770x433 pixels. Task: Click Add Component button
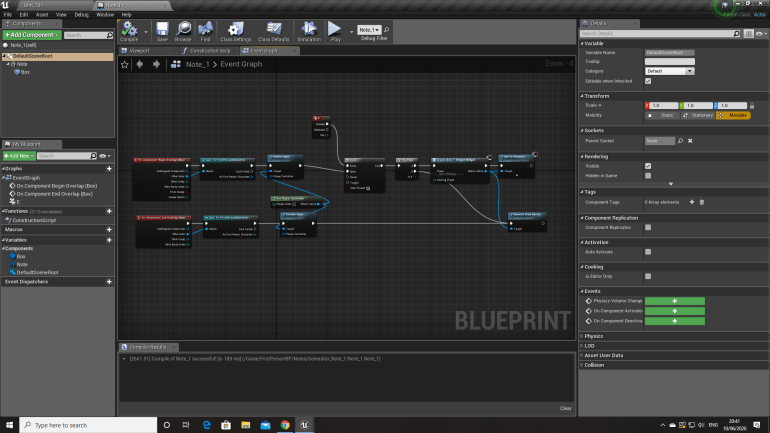coord(31,35)
